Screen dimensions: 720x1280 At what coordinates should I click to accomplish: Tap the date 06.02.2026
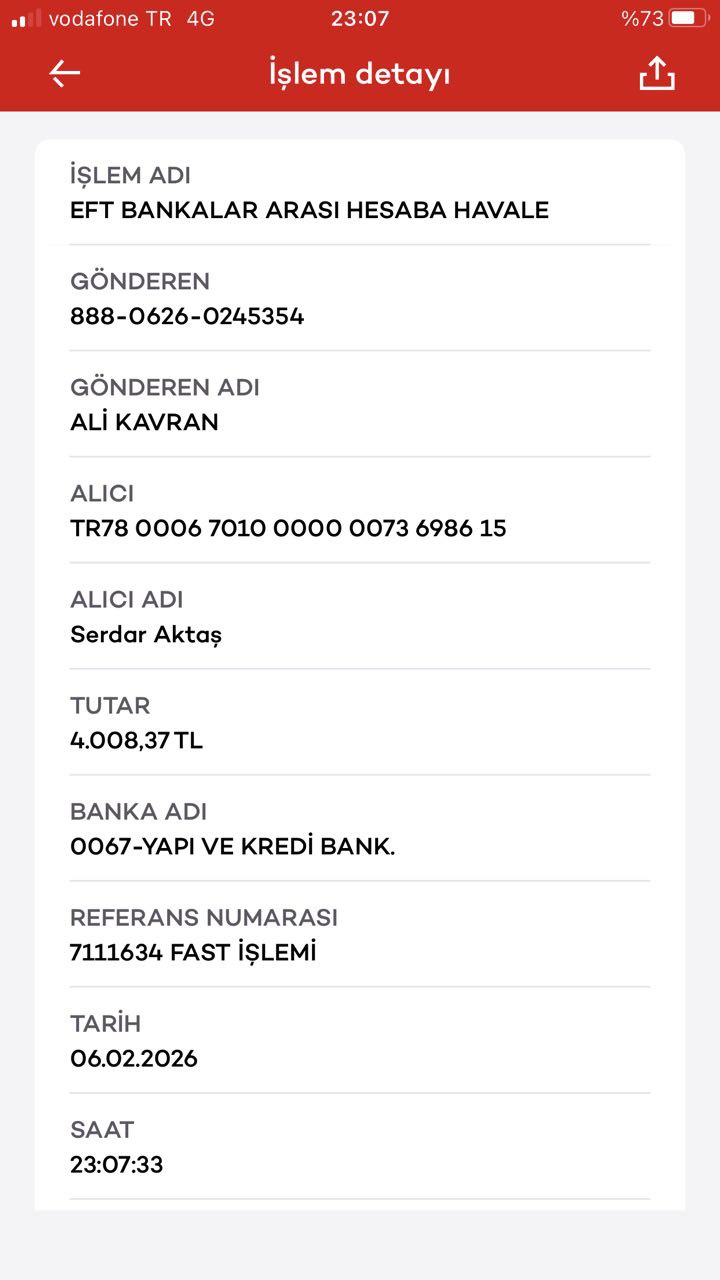click(x=134, y=1059)
